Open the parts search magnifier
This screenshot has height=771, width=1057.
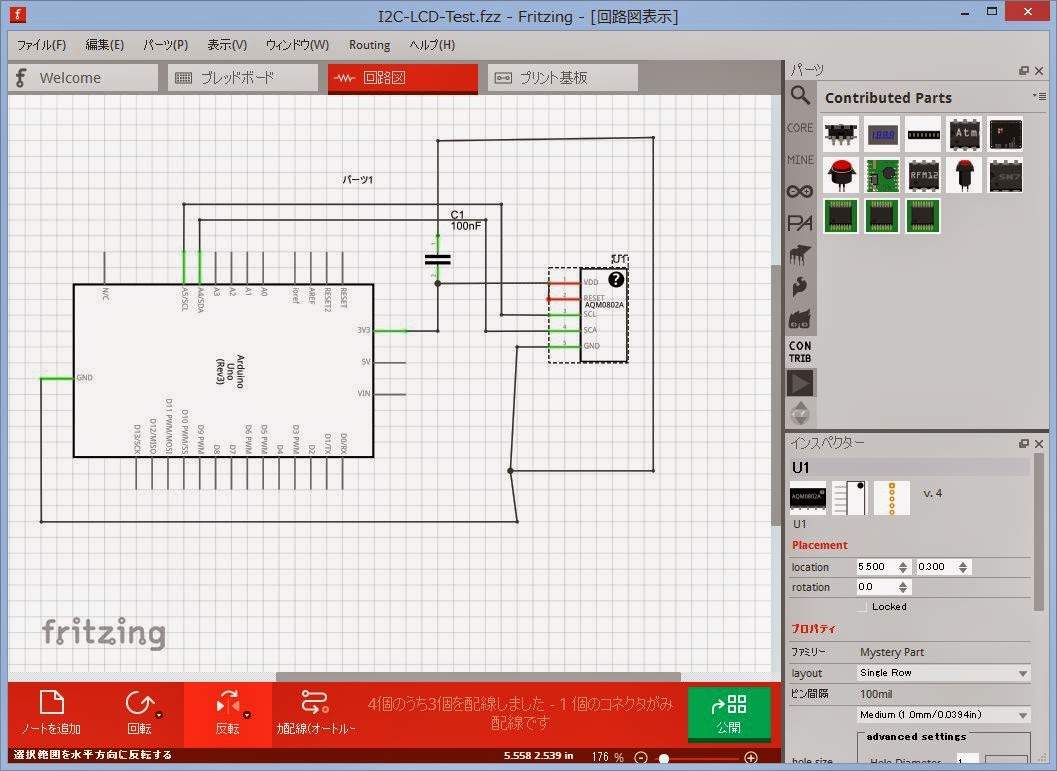coord(800,95)
